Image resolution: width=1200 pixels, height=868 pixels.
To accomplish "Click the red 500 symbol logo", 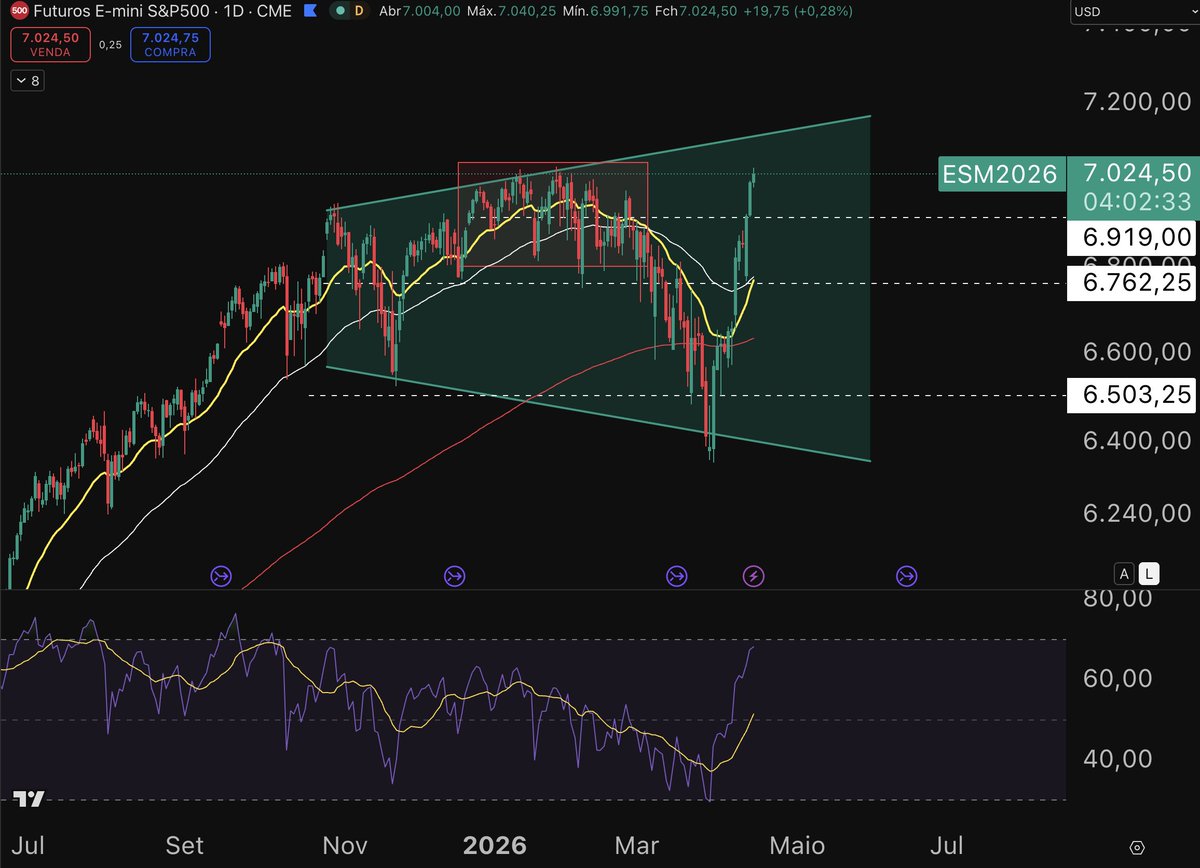I will 19,11.
